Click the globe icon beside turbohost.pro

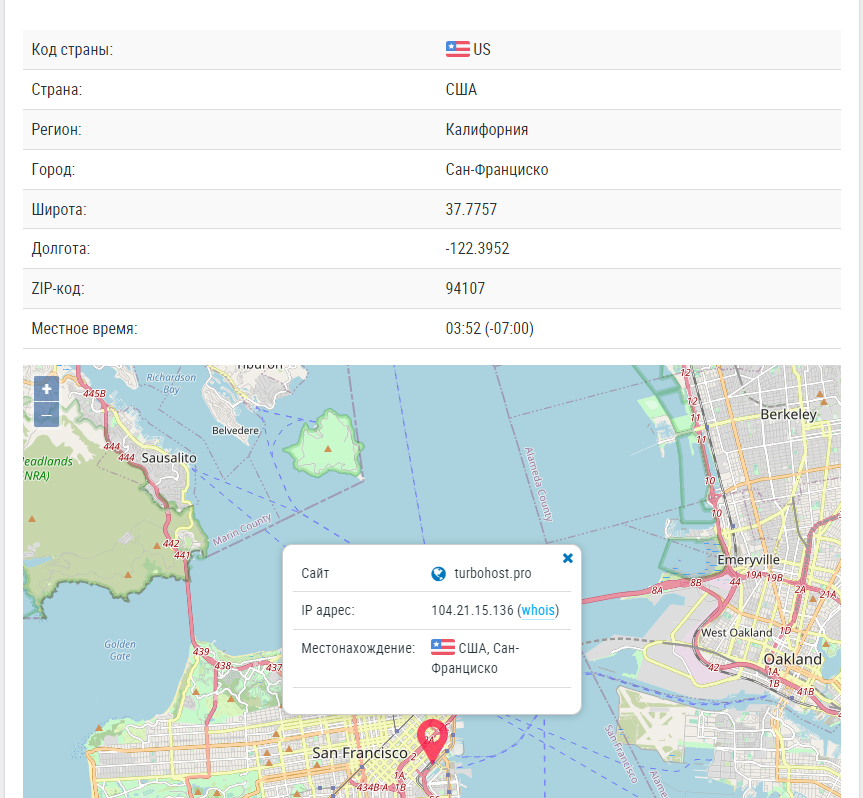[x=439, y=574]
